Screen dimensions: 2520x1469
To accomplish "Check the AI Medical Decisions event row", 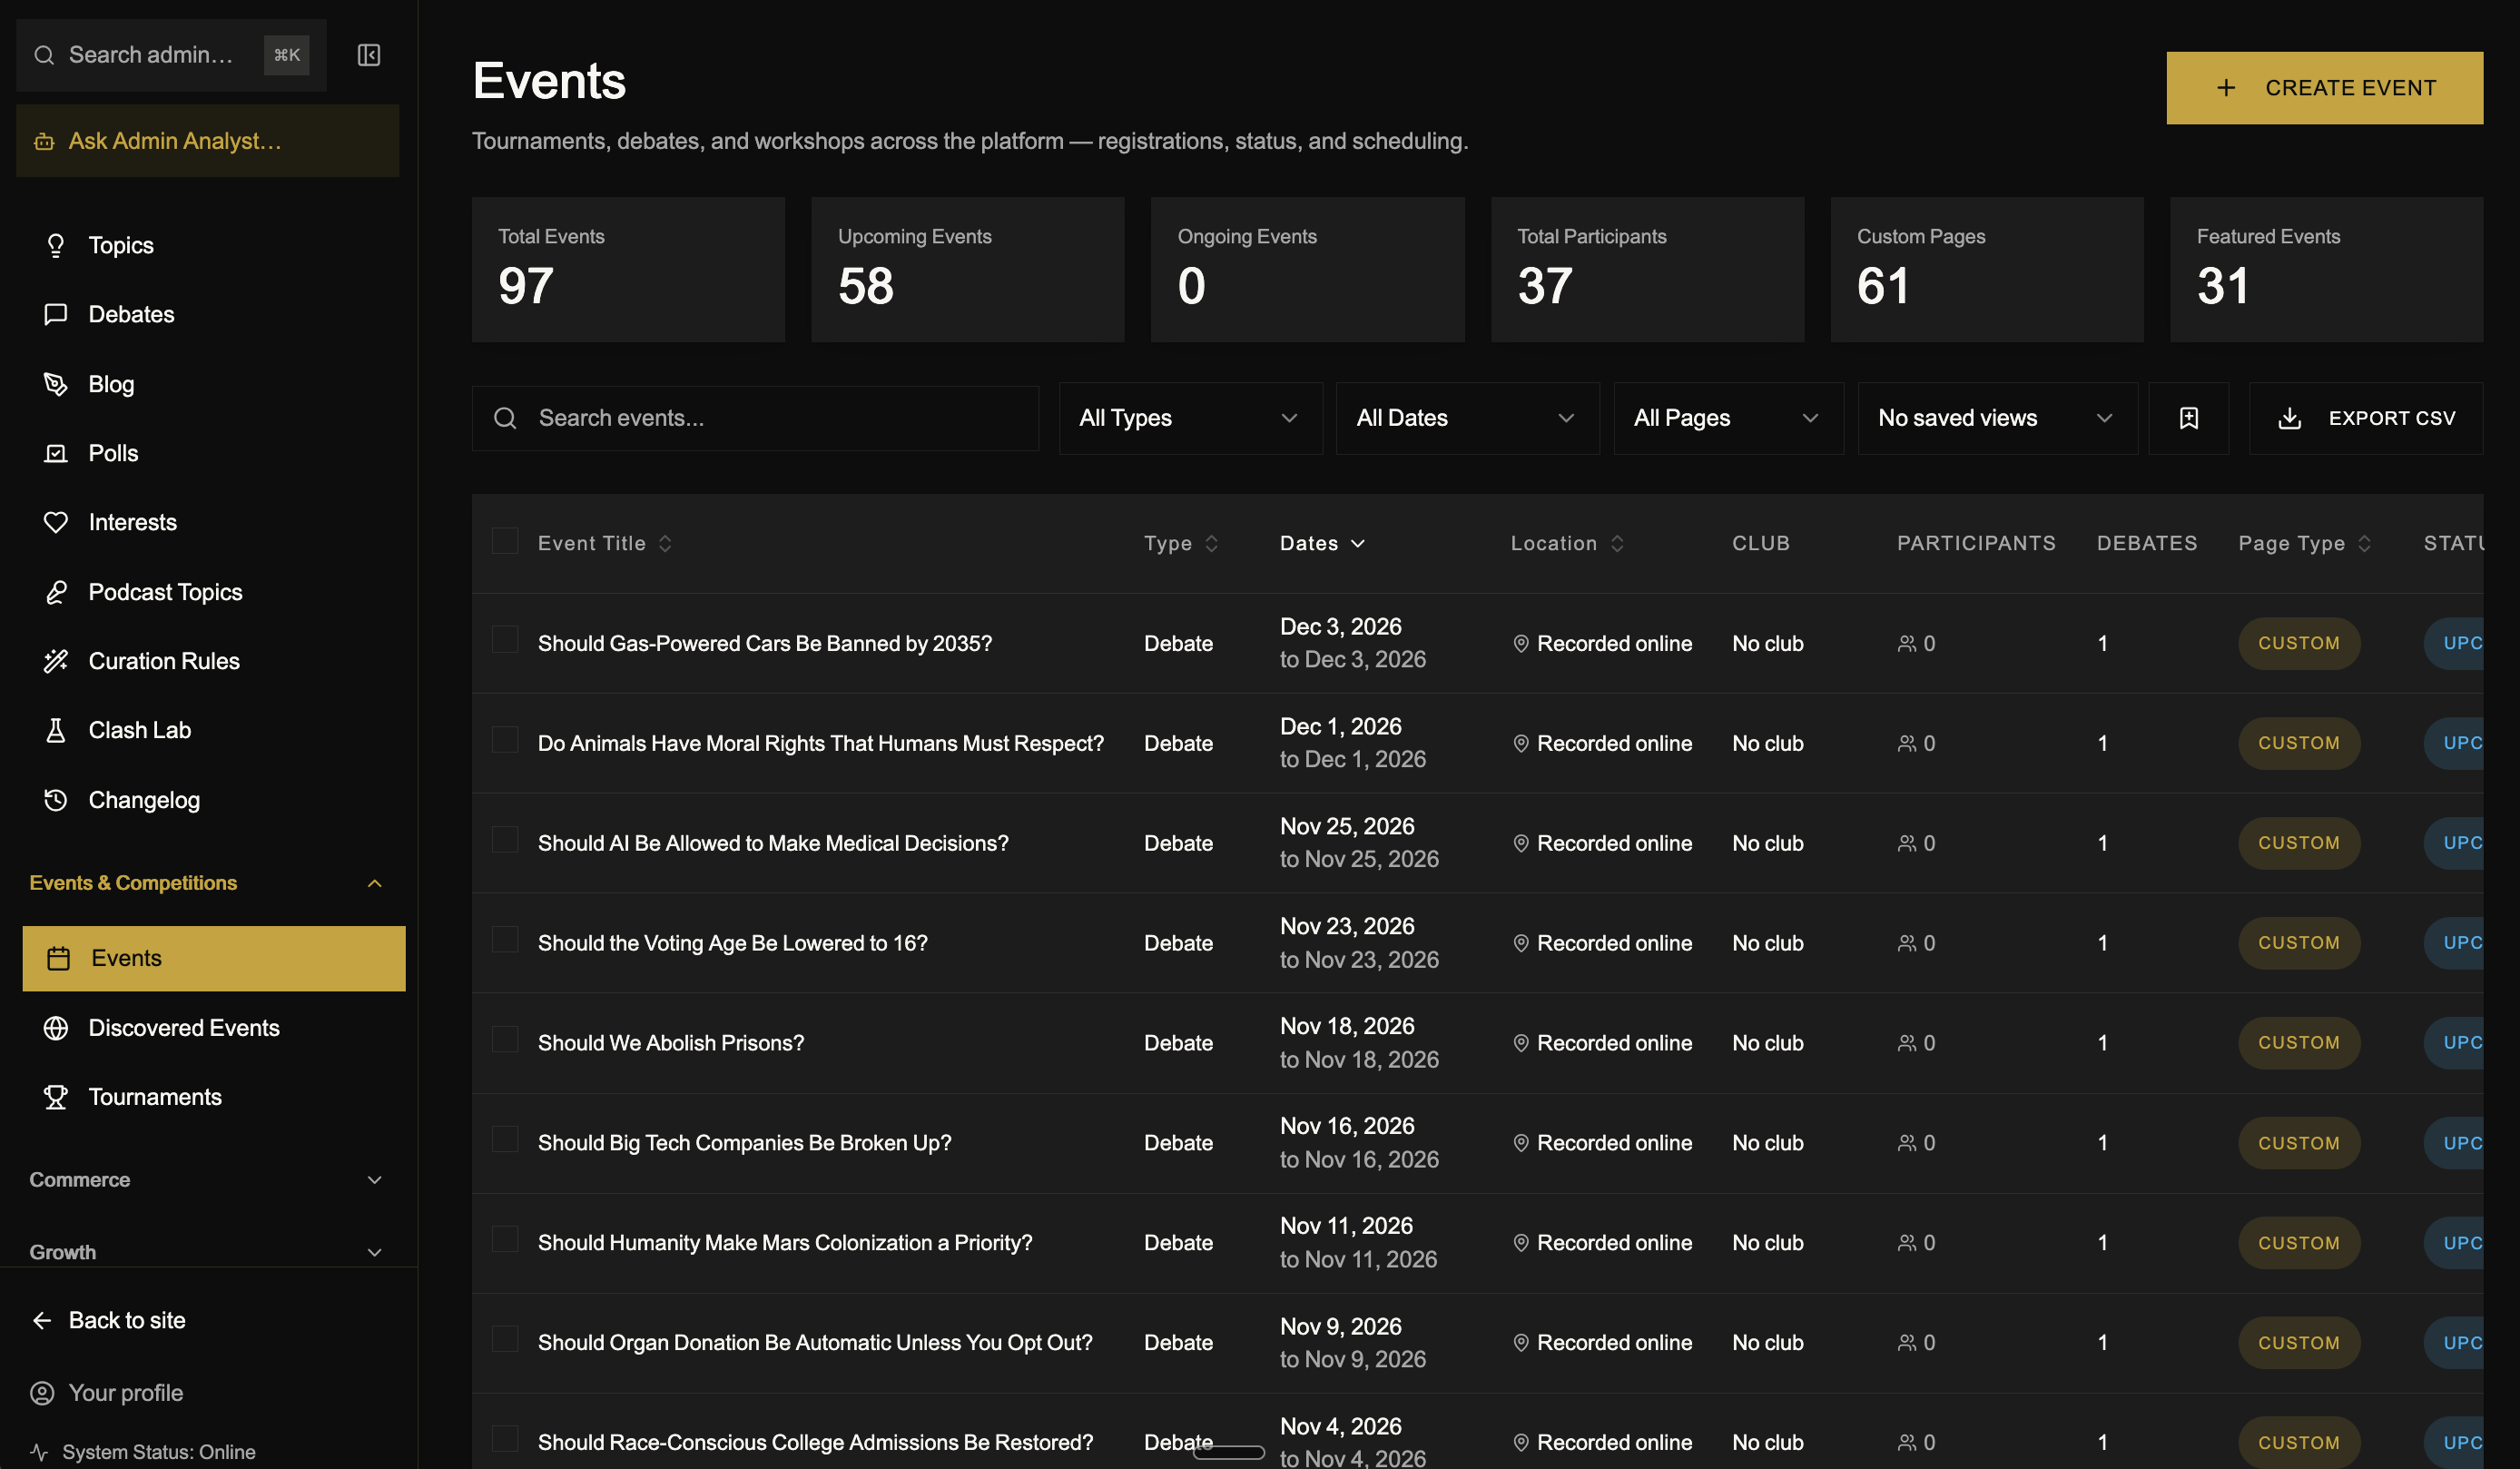I will click(505, 839).
